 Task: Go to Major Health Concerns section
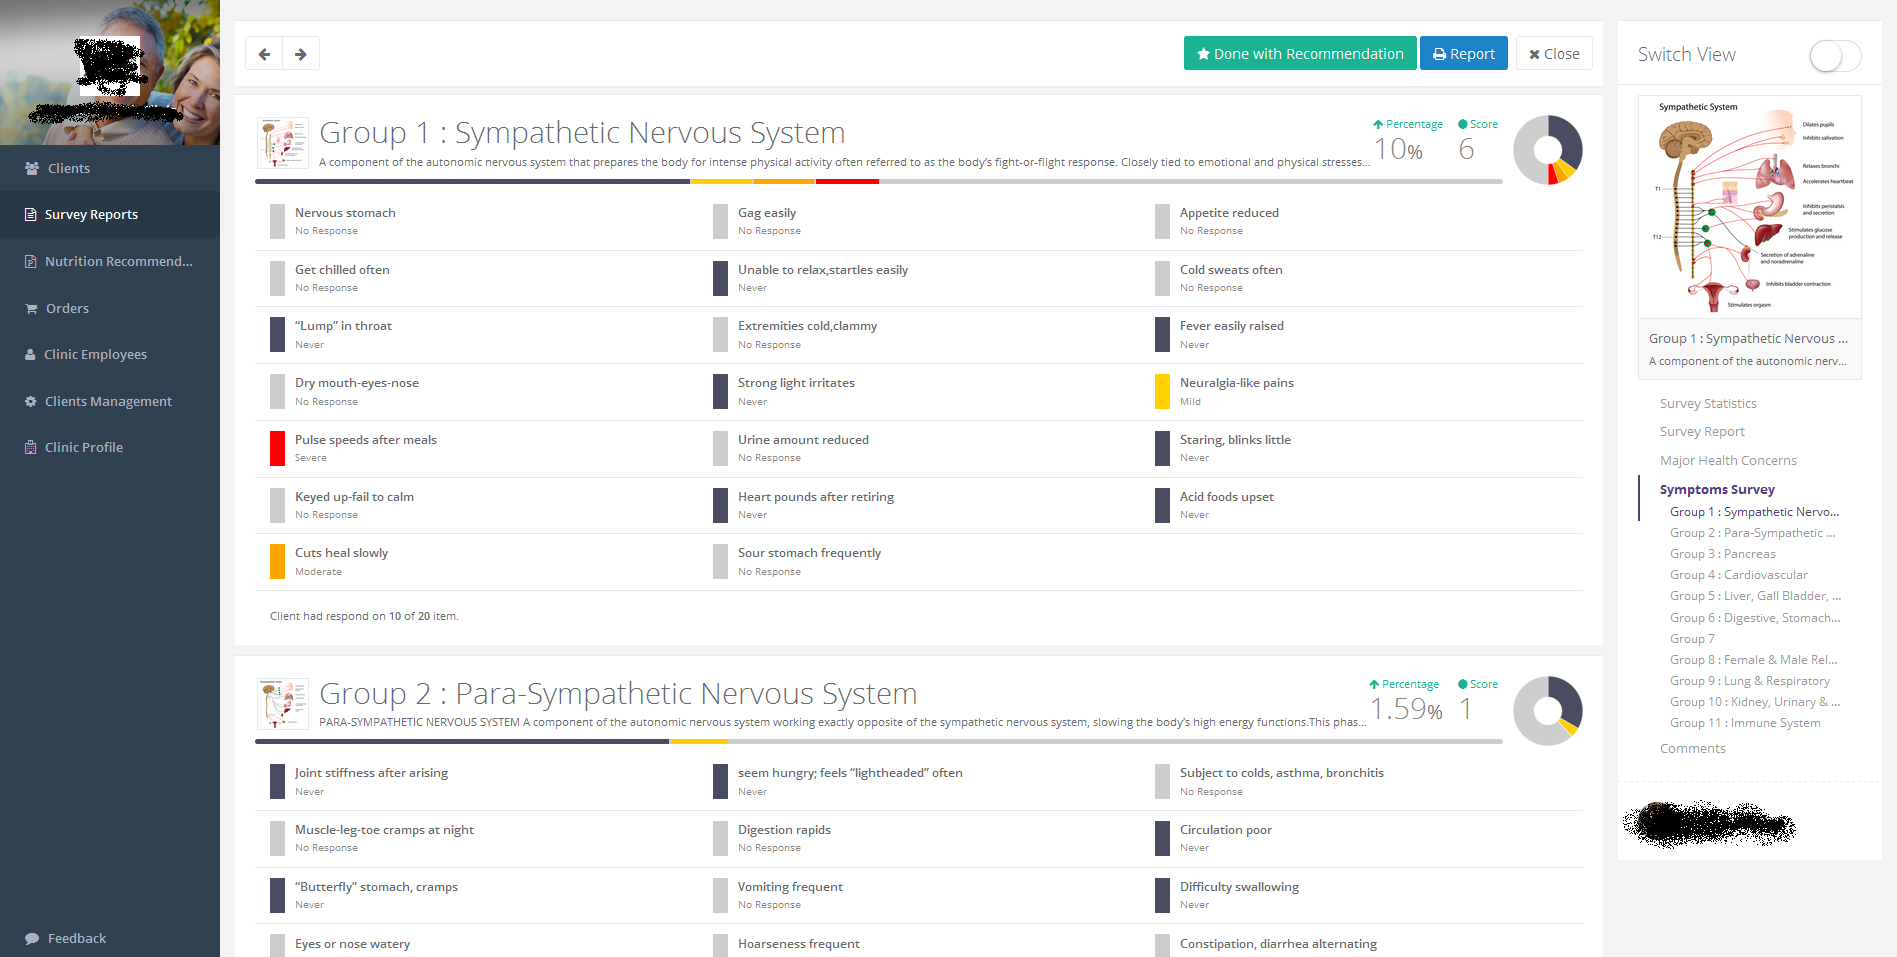[x=1728, y=461]
